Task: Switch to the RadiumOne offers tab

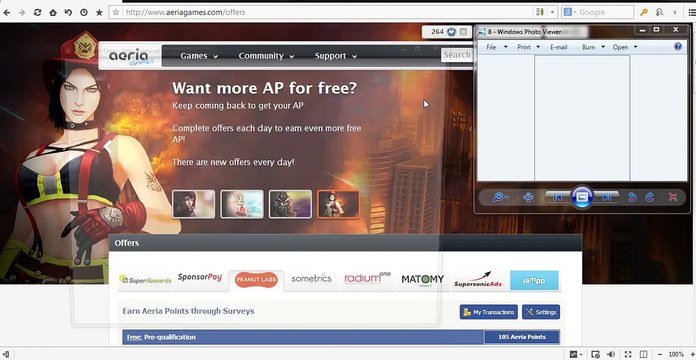Action: tap(367, 278)
